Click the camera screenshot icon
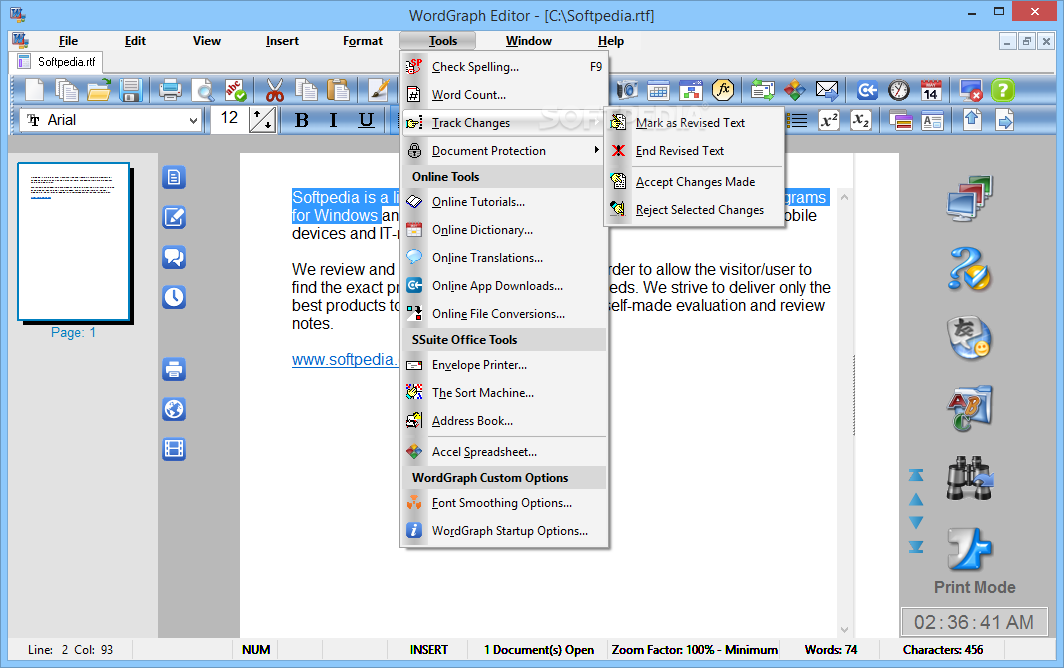The image size is (1064, 668). click(x=627, y=90)
